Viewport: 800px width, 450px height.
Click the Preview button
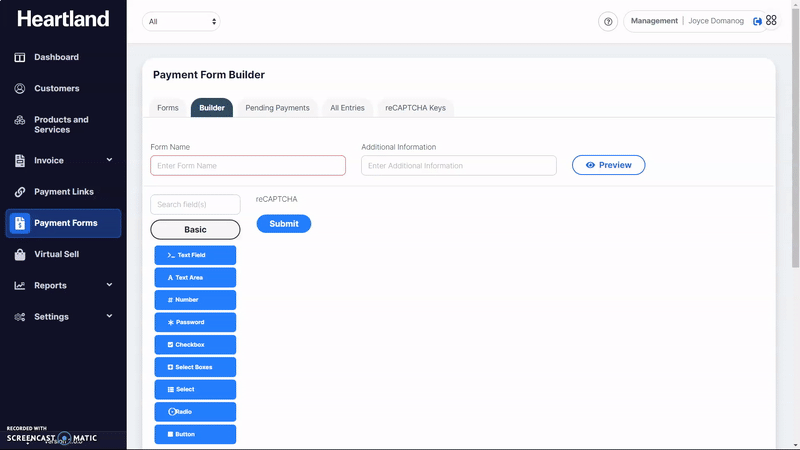(x=608, y=165)
